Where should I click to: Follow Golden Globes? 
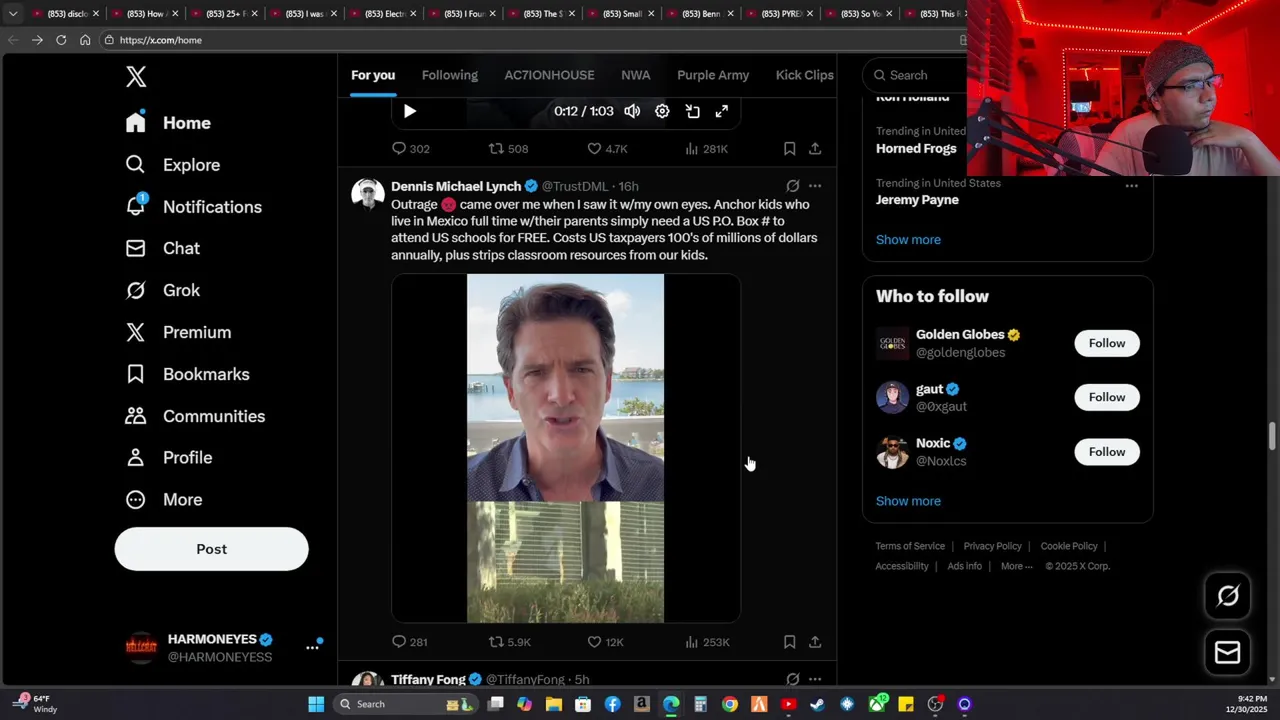coord(1107,343)
